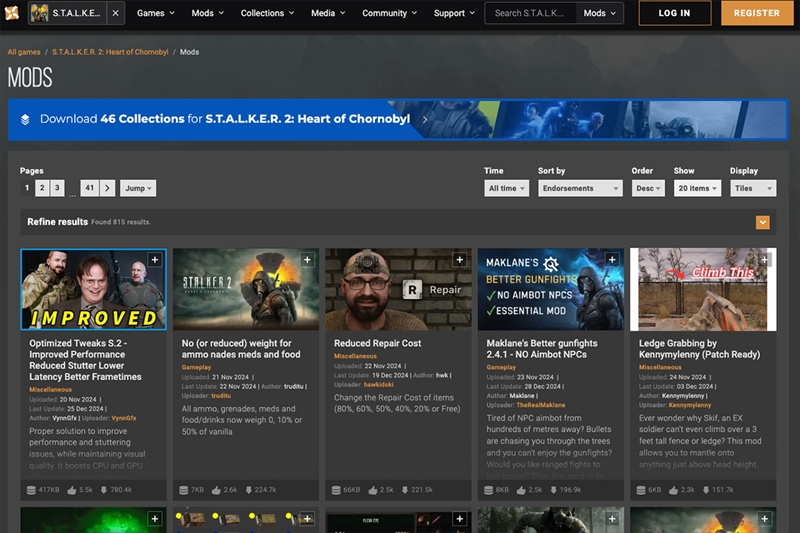Image resolution: width=800 pixels, height=533 pixels.
Task: Click the search S.T.A.L.K.E.R. input field
Action: (531, 13)
